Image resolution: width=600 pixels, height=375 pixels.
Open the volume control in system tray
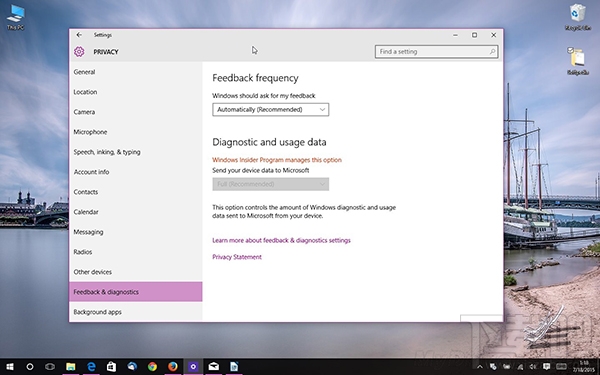coord(533,367)
